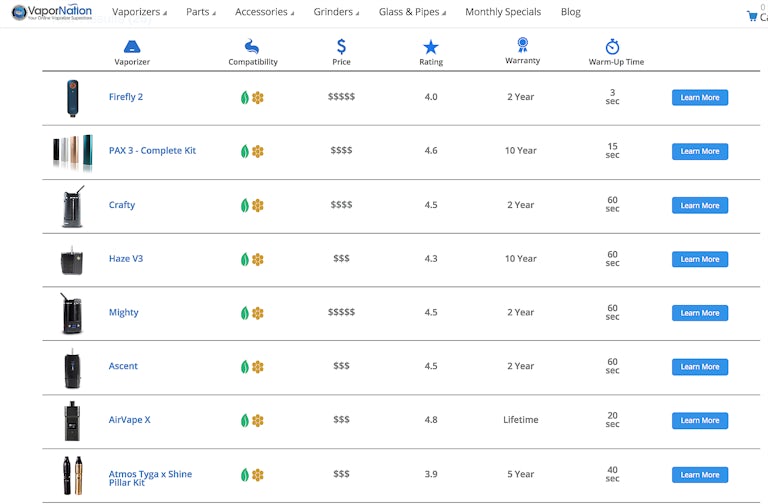This screenshot has width=768, height=504.
Task: Click the VaporNation logo
Action: [x=52, y=12]
